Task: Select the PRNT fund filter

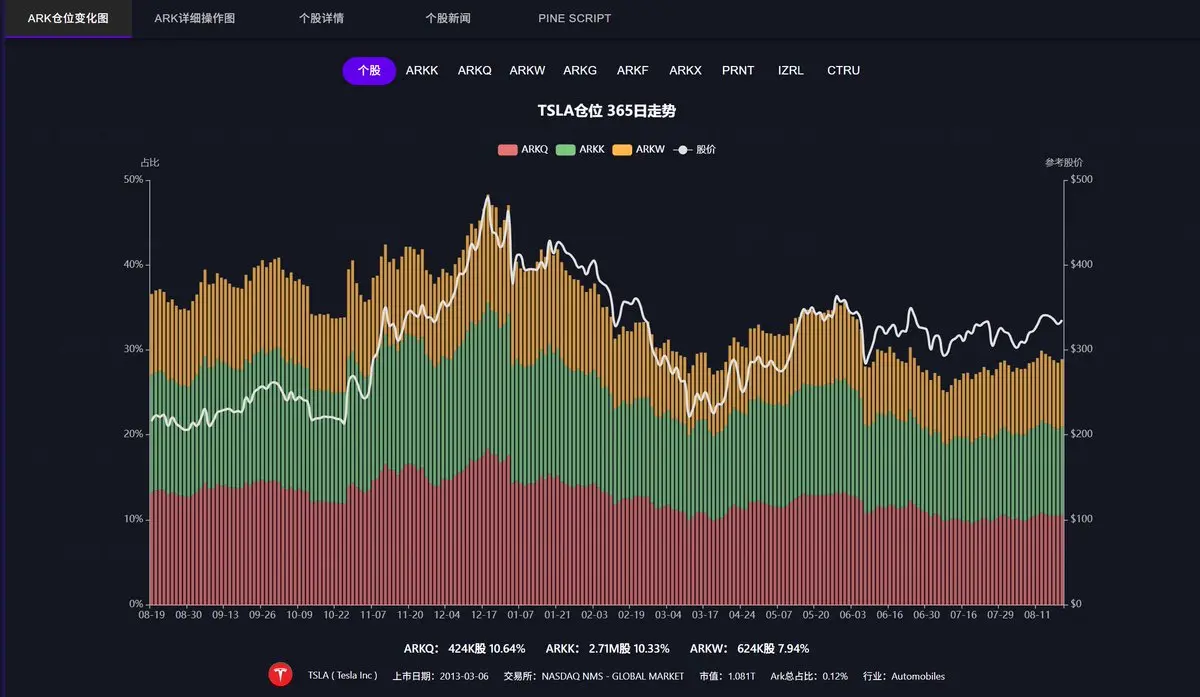Action: point(738,70)
